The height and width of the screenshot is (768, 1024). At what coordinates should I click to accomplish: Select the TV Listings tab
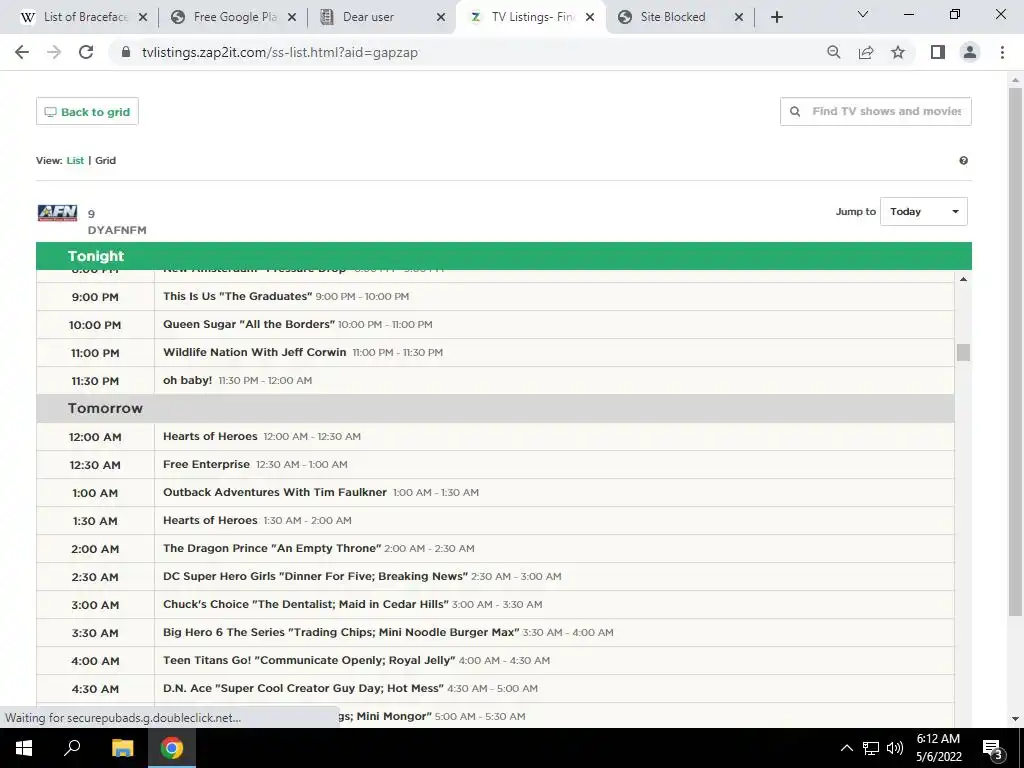[x=532, y=17]
